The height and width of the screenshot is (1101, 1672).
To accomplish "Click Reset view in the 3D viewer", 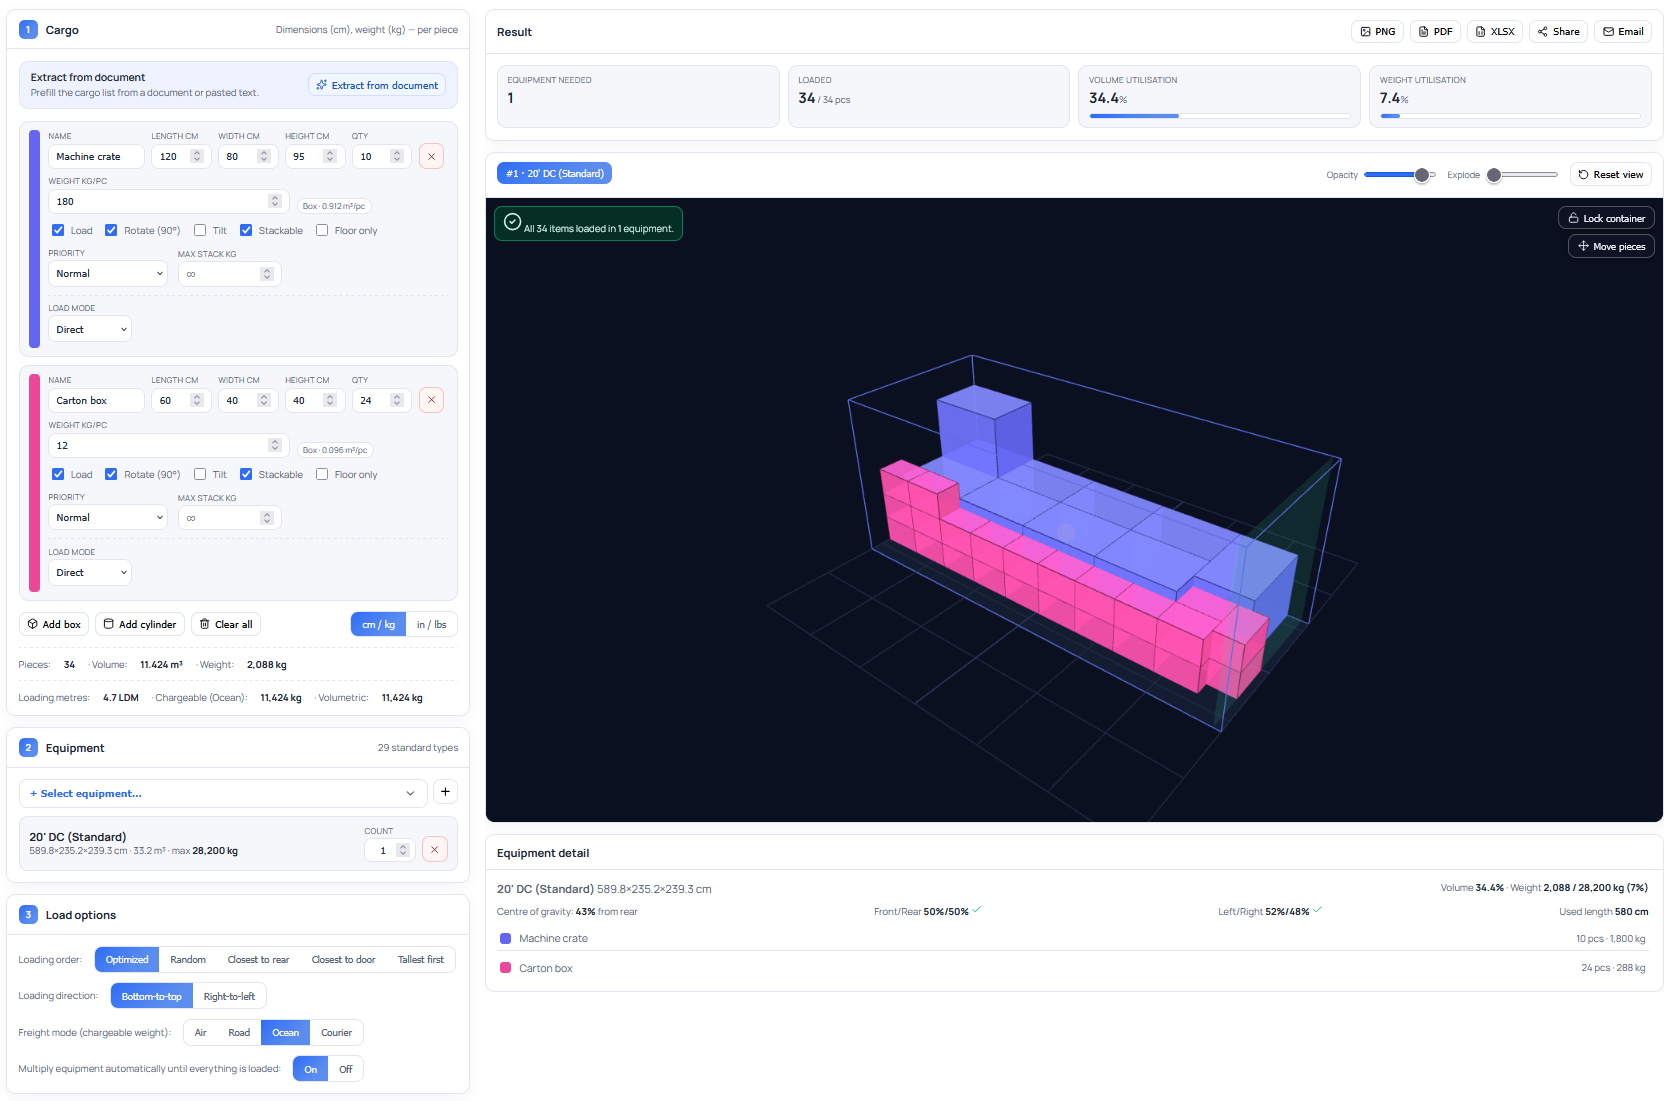I will pos(1610,175).
